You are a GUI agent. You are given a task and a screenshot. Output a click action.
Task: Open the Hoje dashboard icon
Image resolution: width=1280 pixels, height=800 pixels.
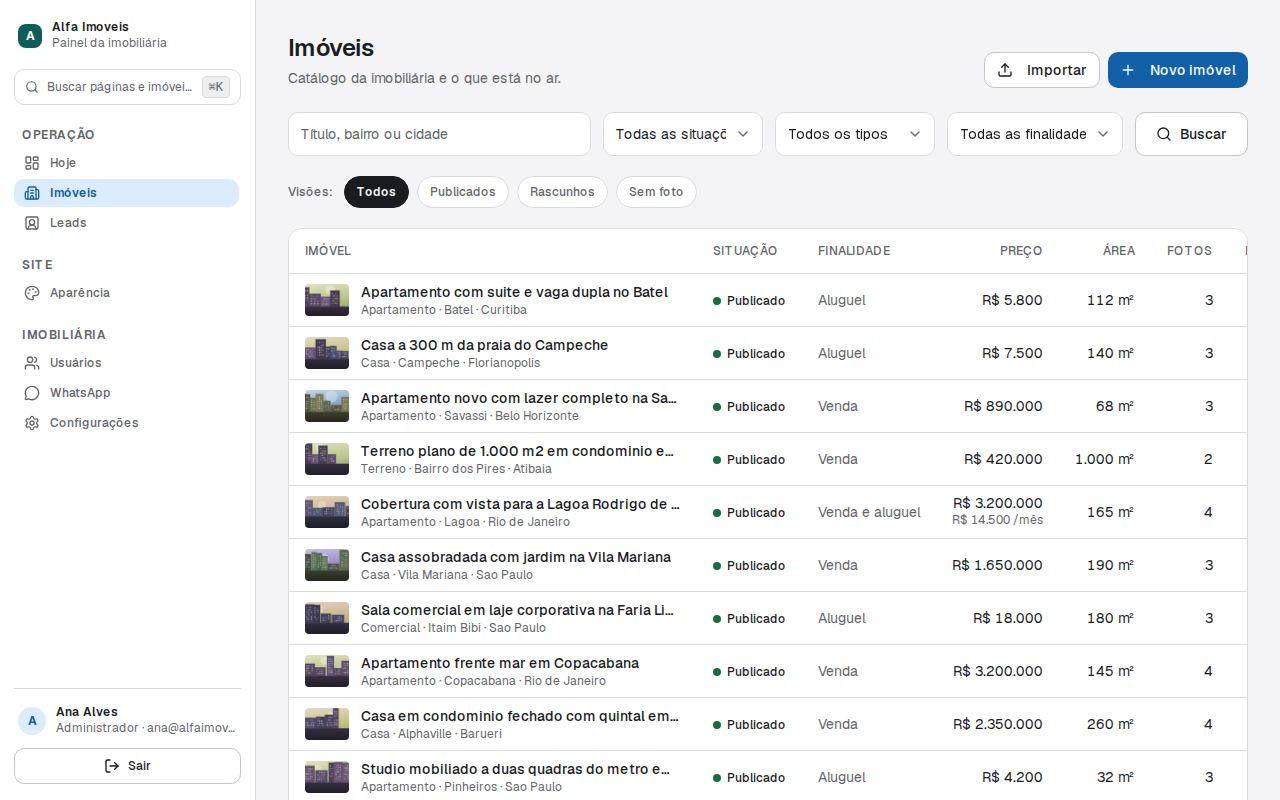coord(32,163)
